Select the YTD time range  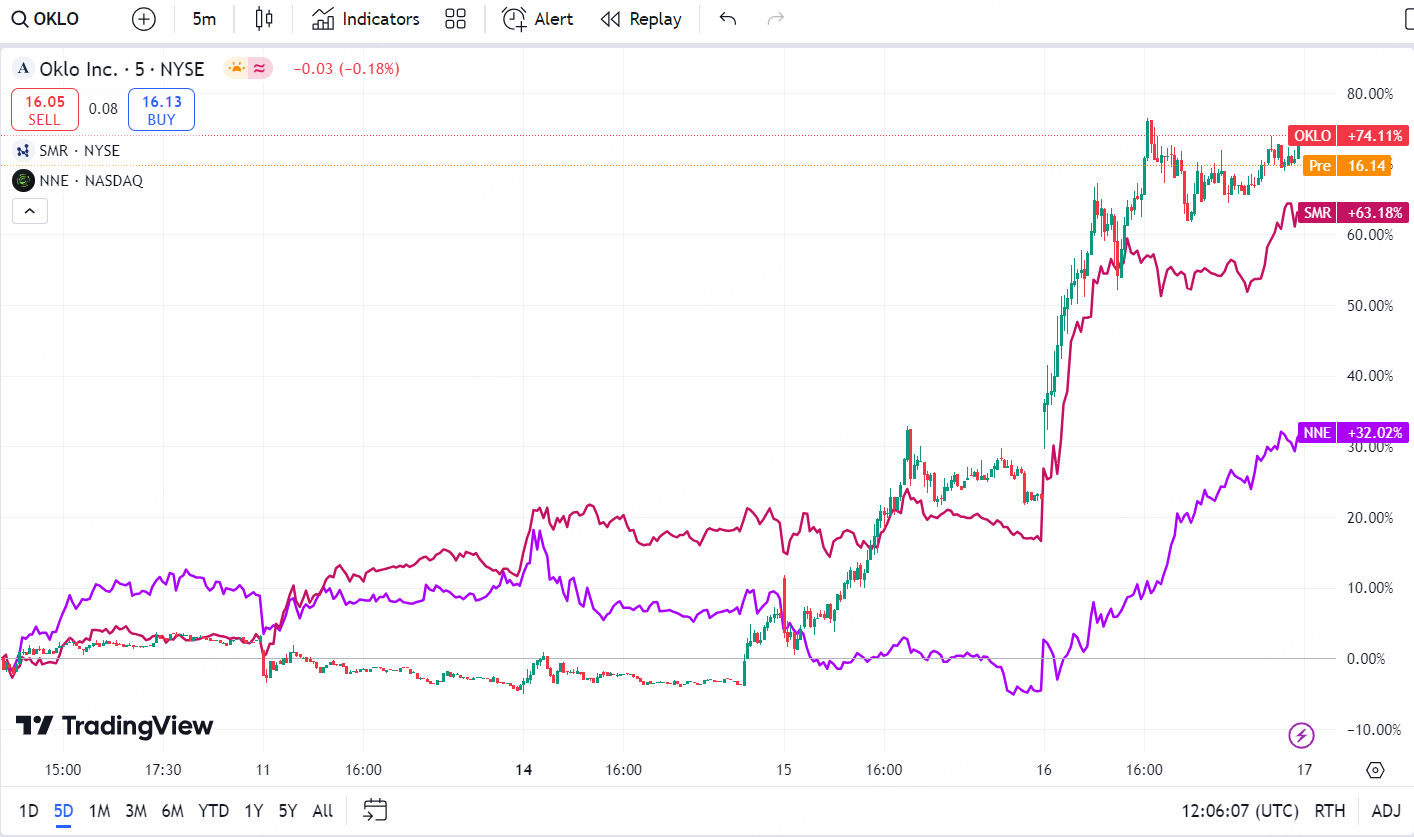213,811
